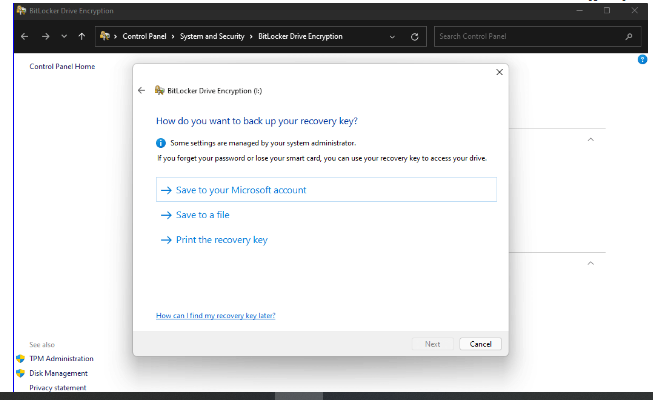This screenshot has width=653, height=400.
Task: Click the search magnifier icon
Action: pos(629,37)
